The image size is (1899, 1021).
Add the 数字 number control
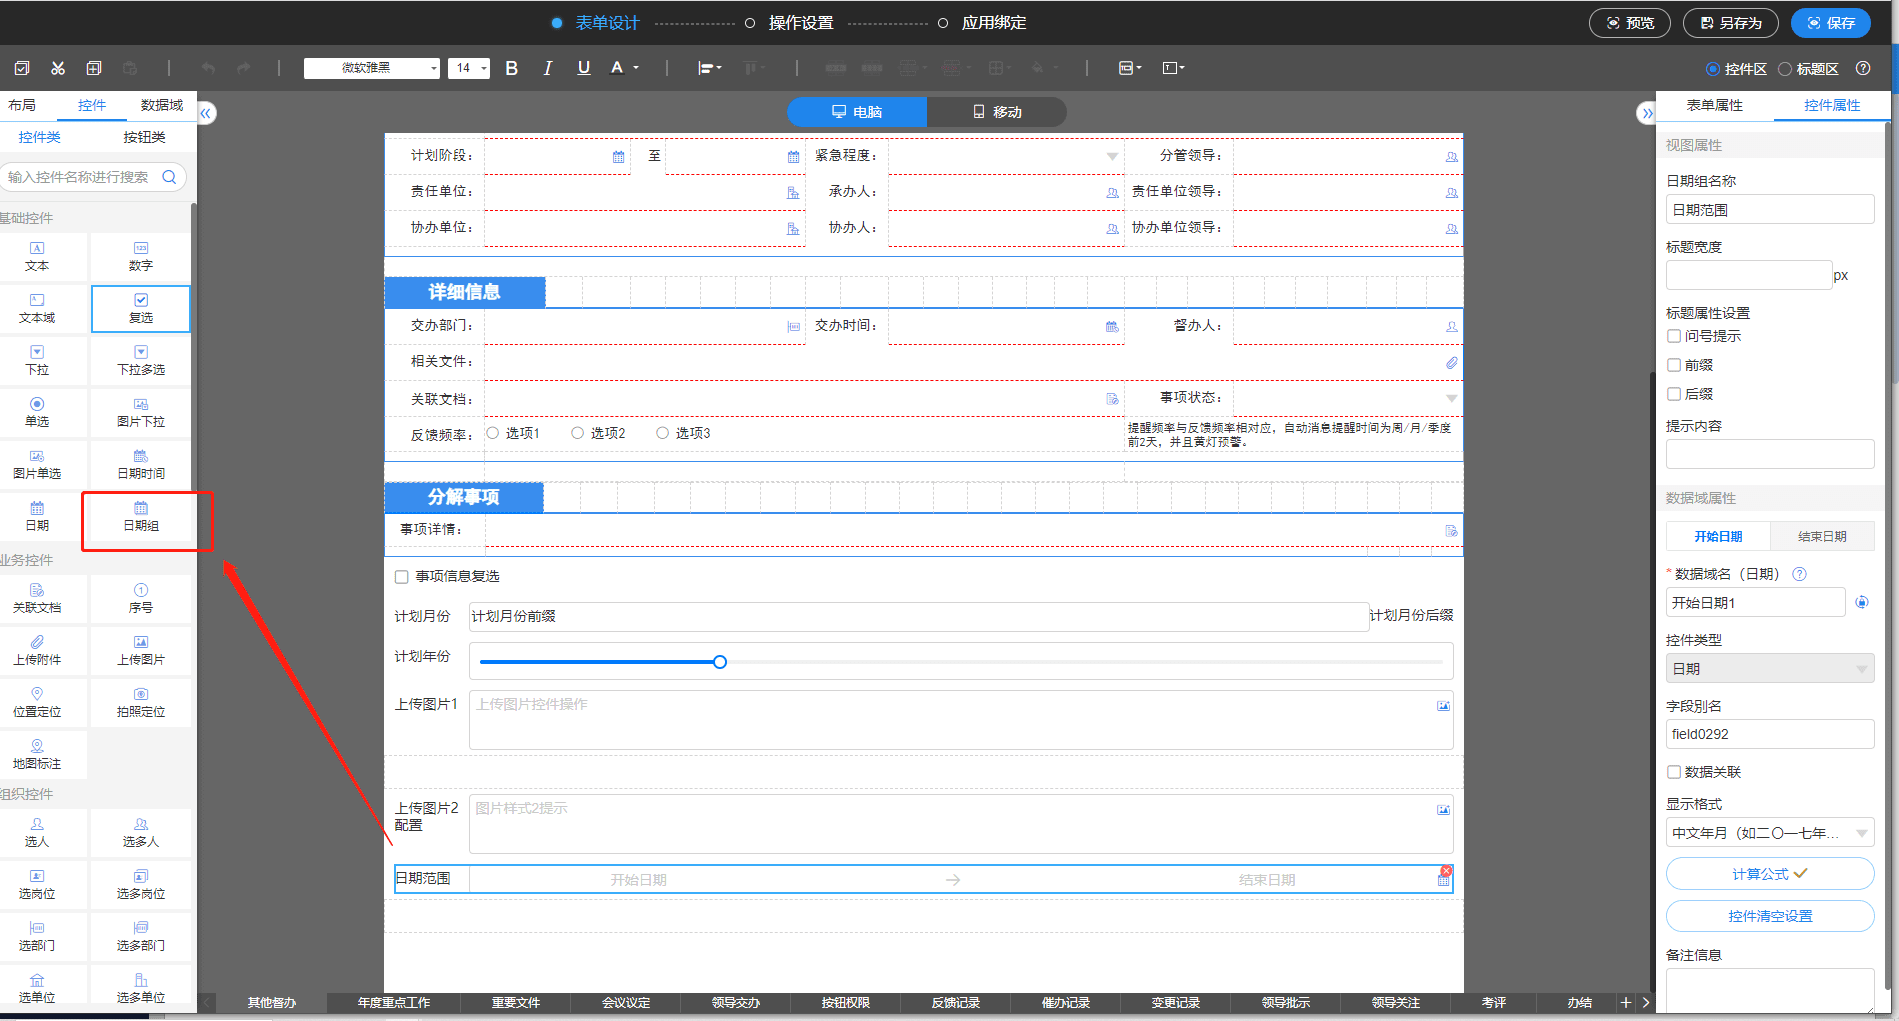point(141,257)
